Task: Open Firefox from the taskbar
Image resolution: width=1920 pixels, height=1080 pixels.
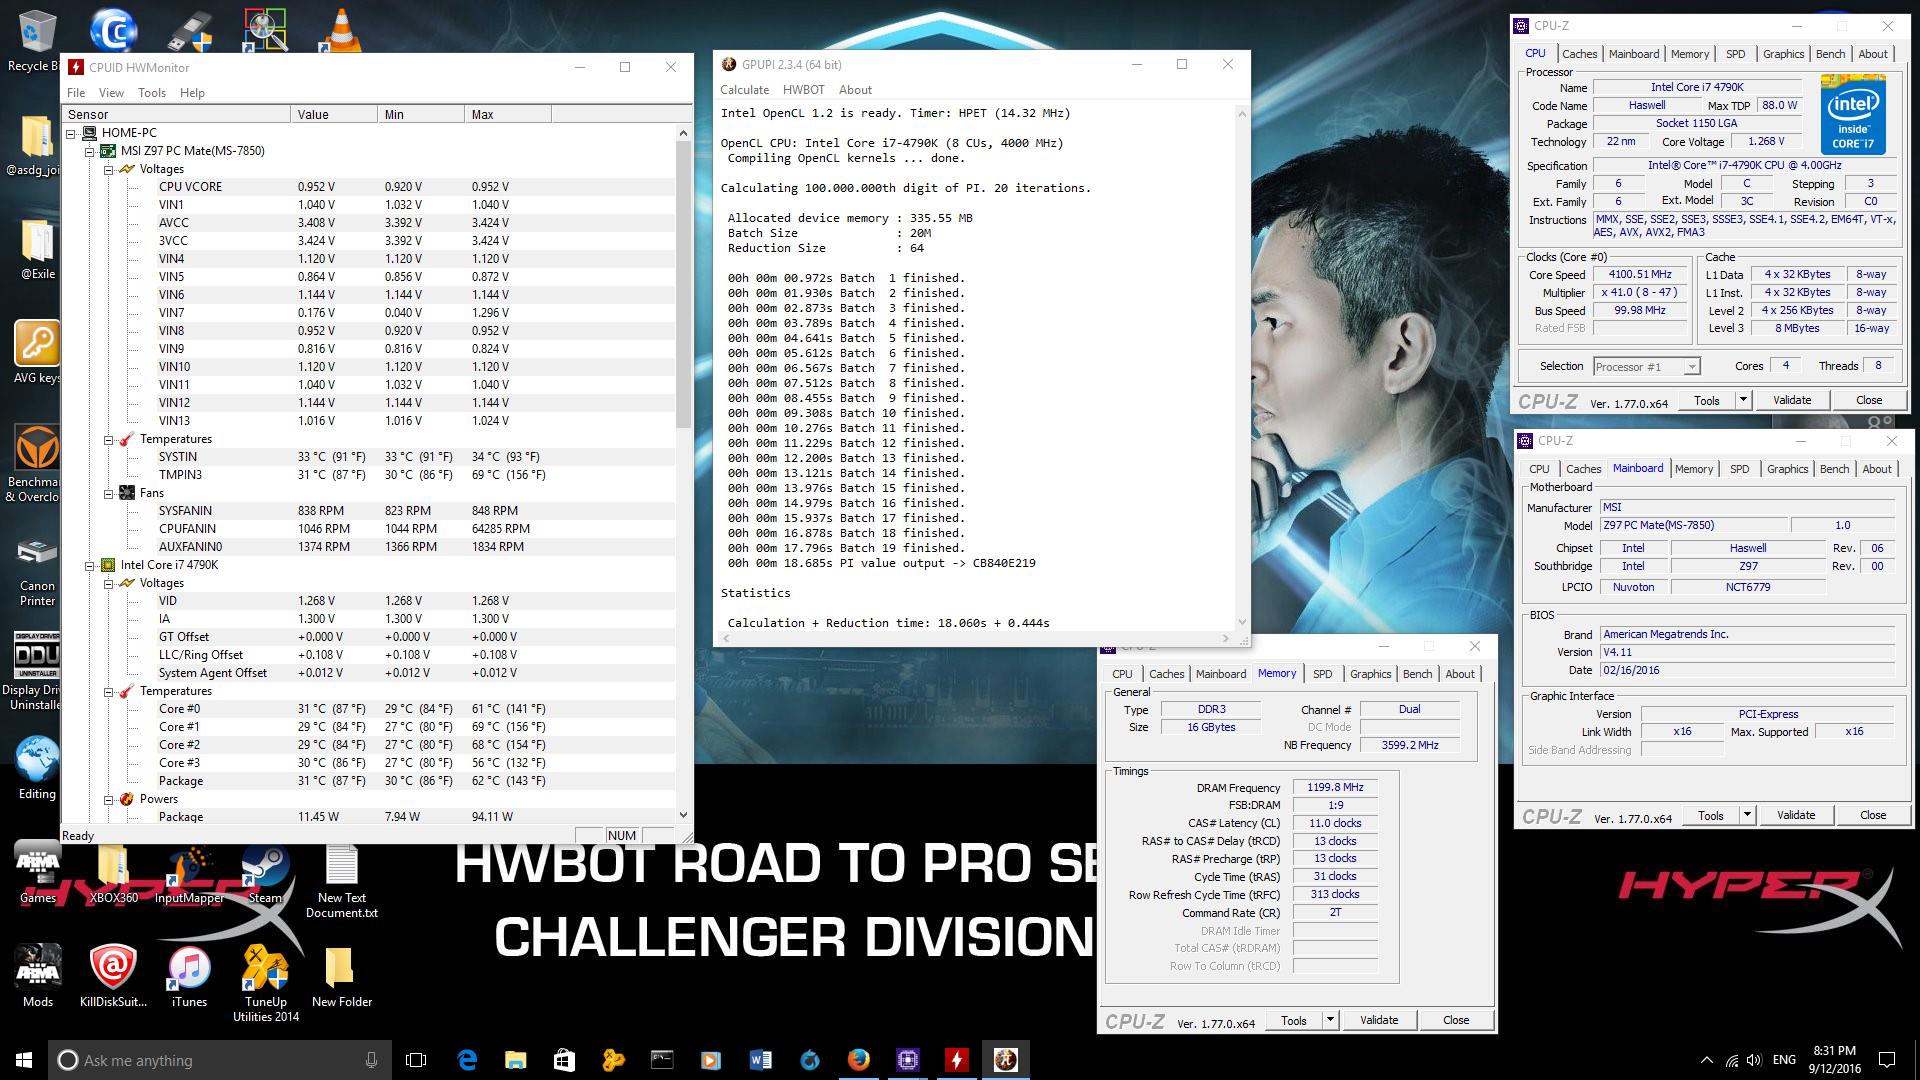Action: [x=858, y=1060]
